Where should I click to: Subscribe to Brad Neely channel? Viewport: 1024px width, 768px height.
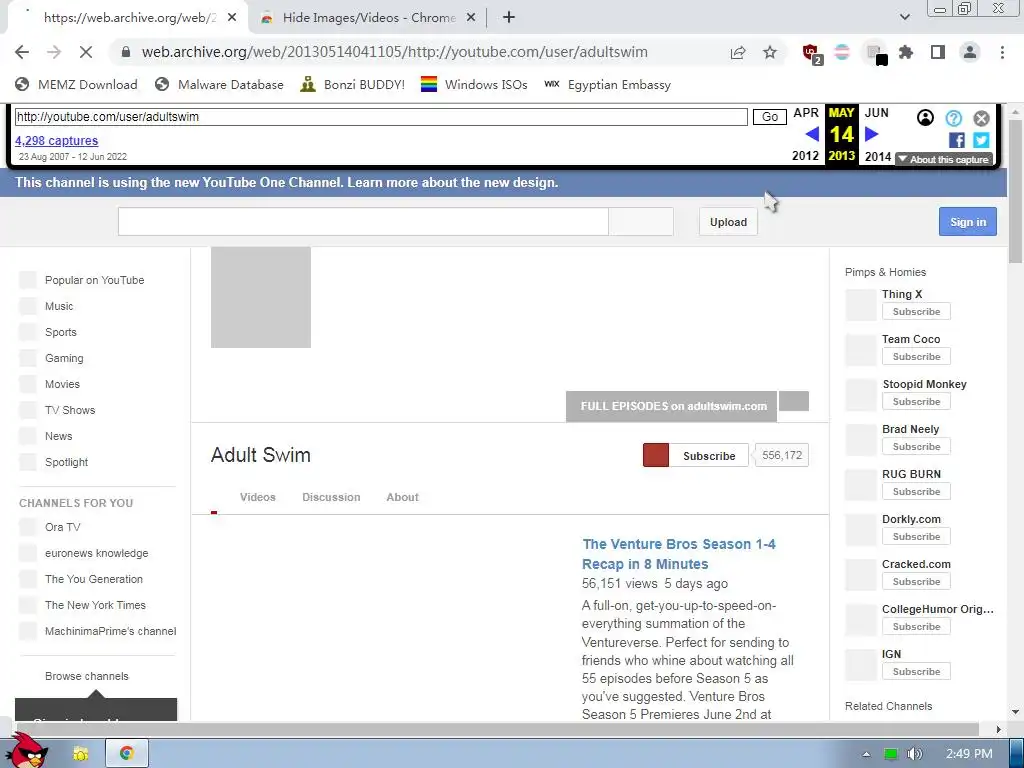916,447
